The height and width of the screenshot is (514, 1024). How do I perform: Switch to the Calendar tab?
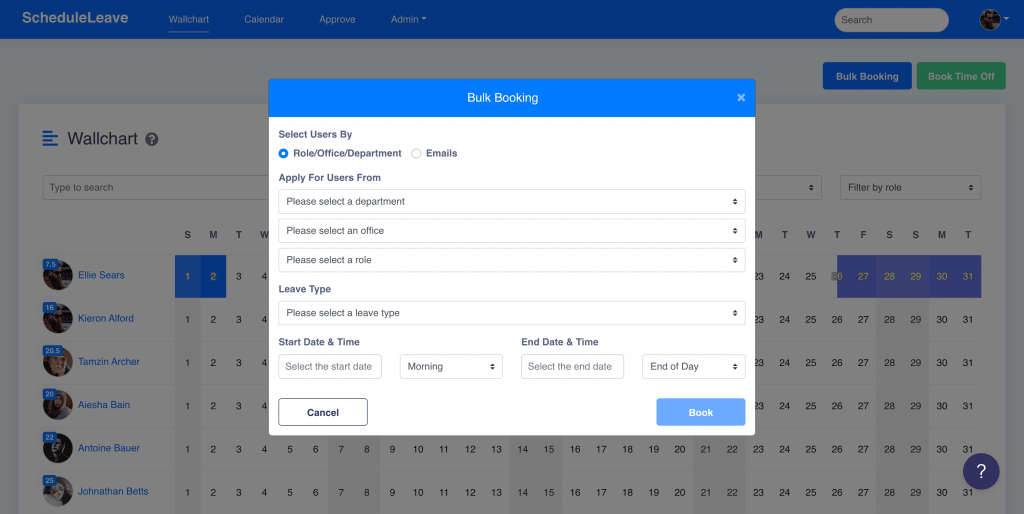coord(264,19)
